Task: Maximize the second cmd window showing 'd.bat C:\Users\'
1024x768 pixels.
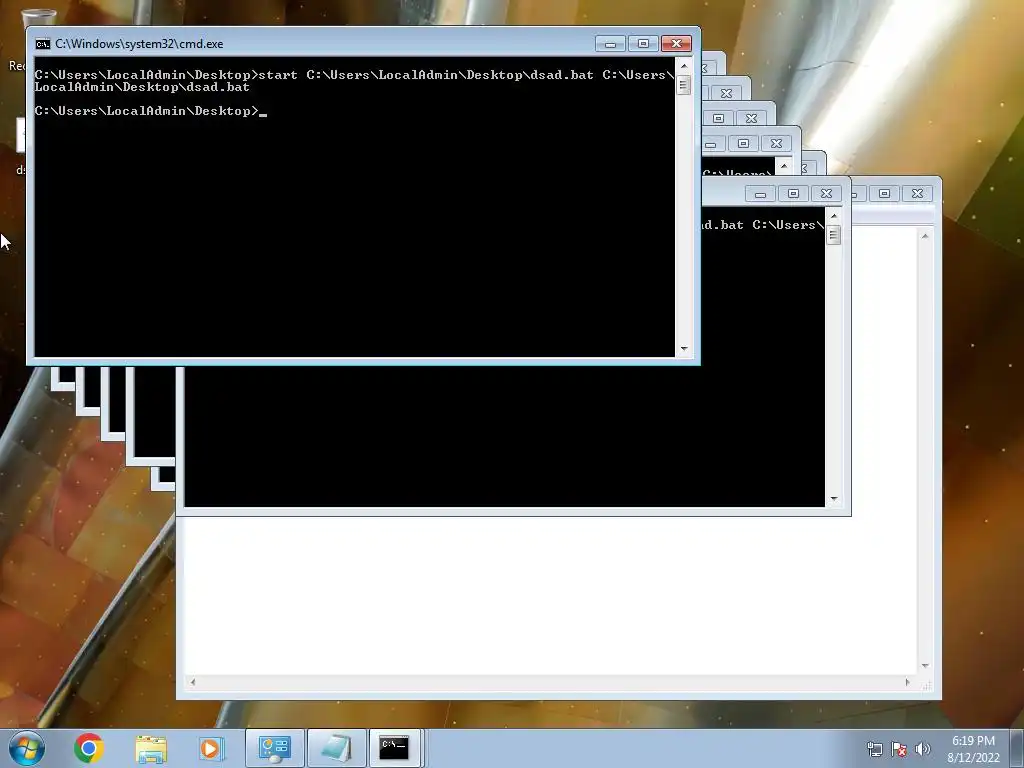Action: tap(793, 194)
